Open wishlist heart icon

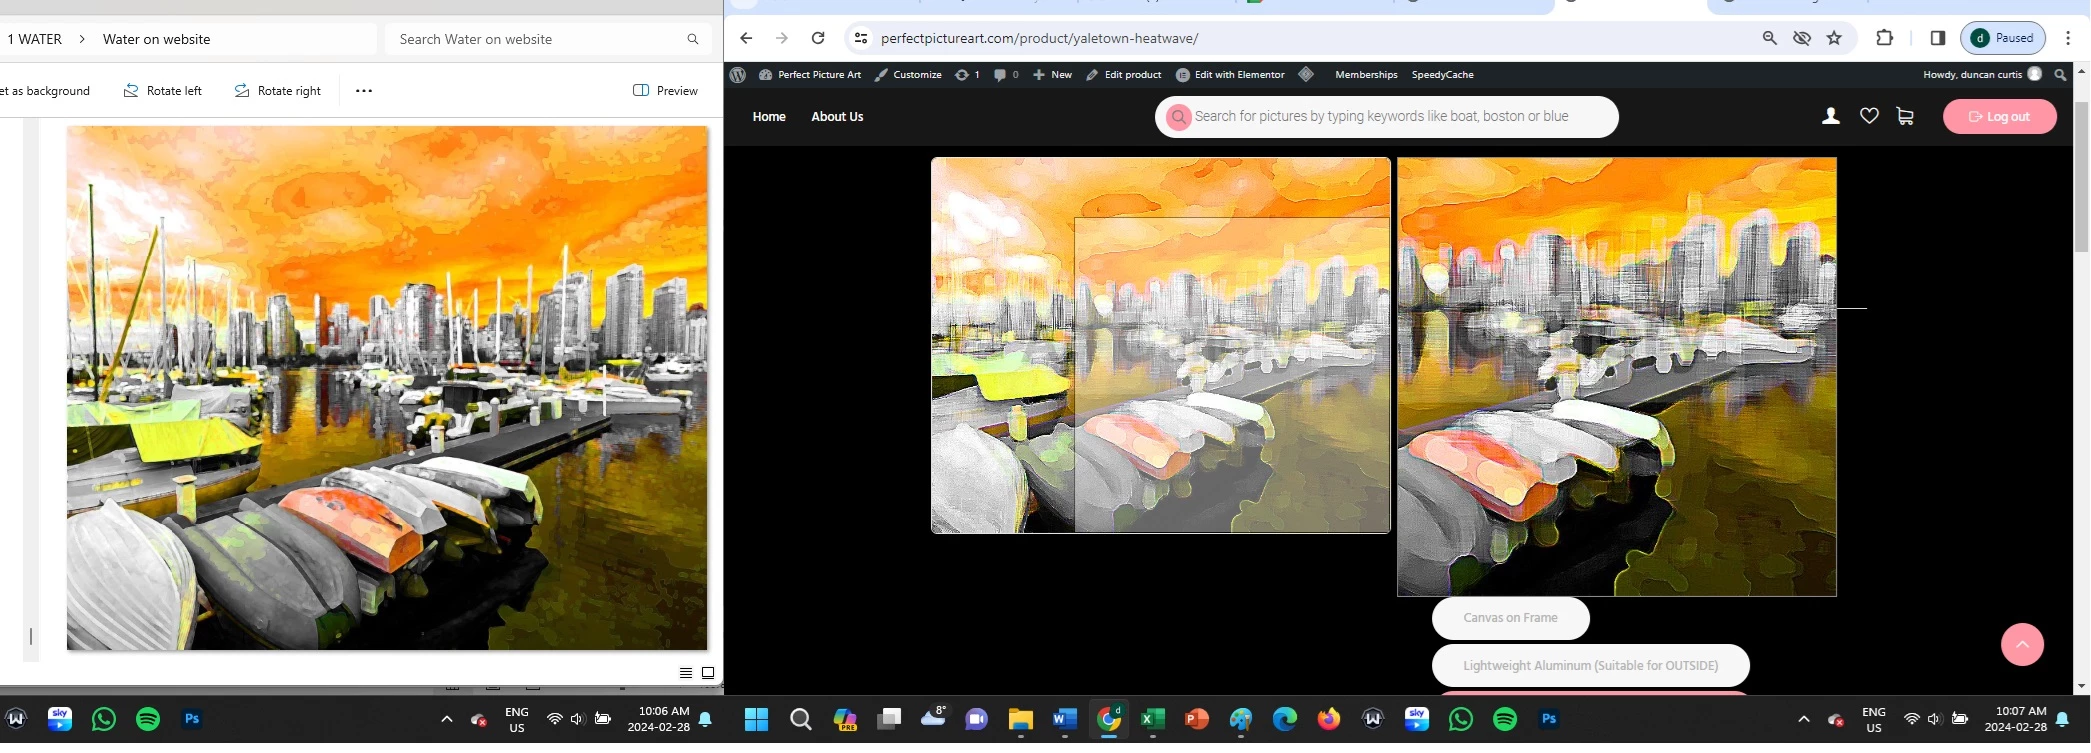pyautogui.click(x=1869, y=116)
